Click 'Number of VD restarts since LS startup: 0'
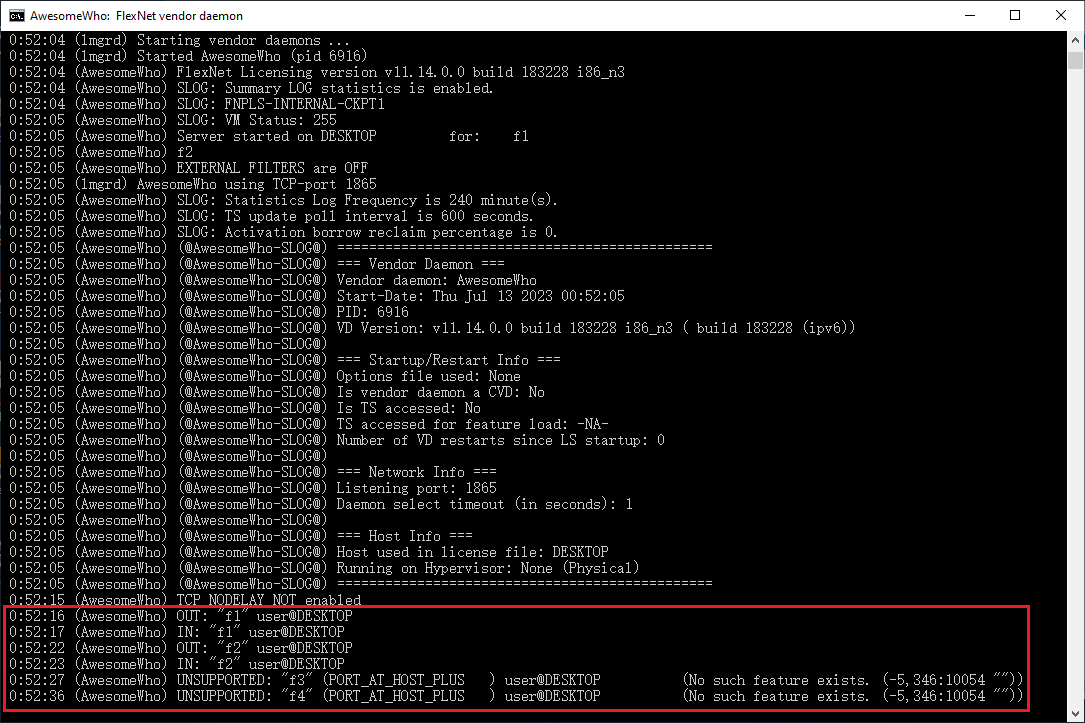The width and height of the screenshot is (1085, 723). coord(500,439)
